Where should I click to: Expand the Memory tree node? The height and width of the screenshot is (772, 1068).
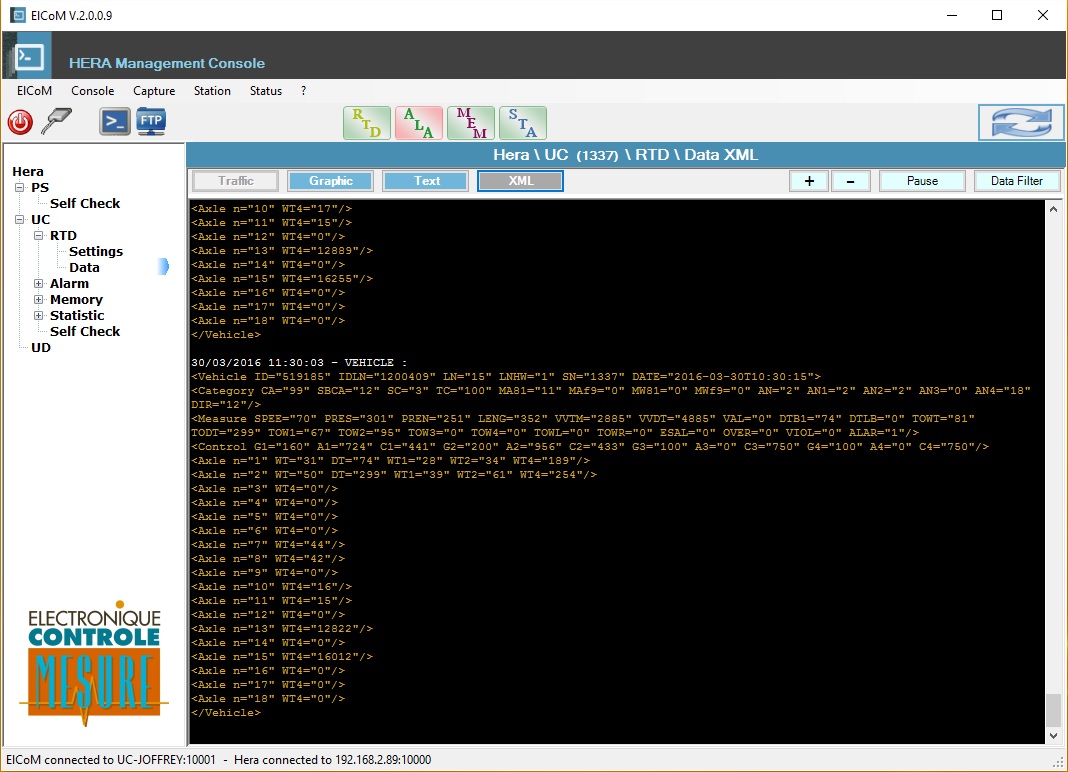pos(39,299)
